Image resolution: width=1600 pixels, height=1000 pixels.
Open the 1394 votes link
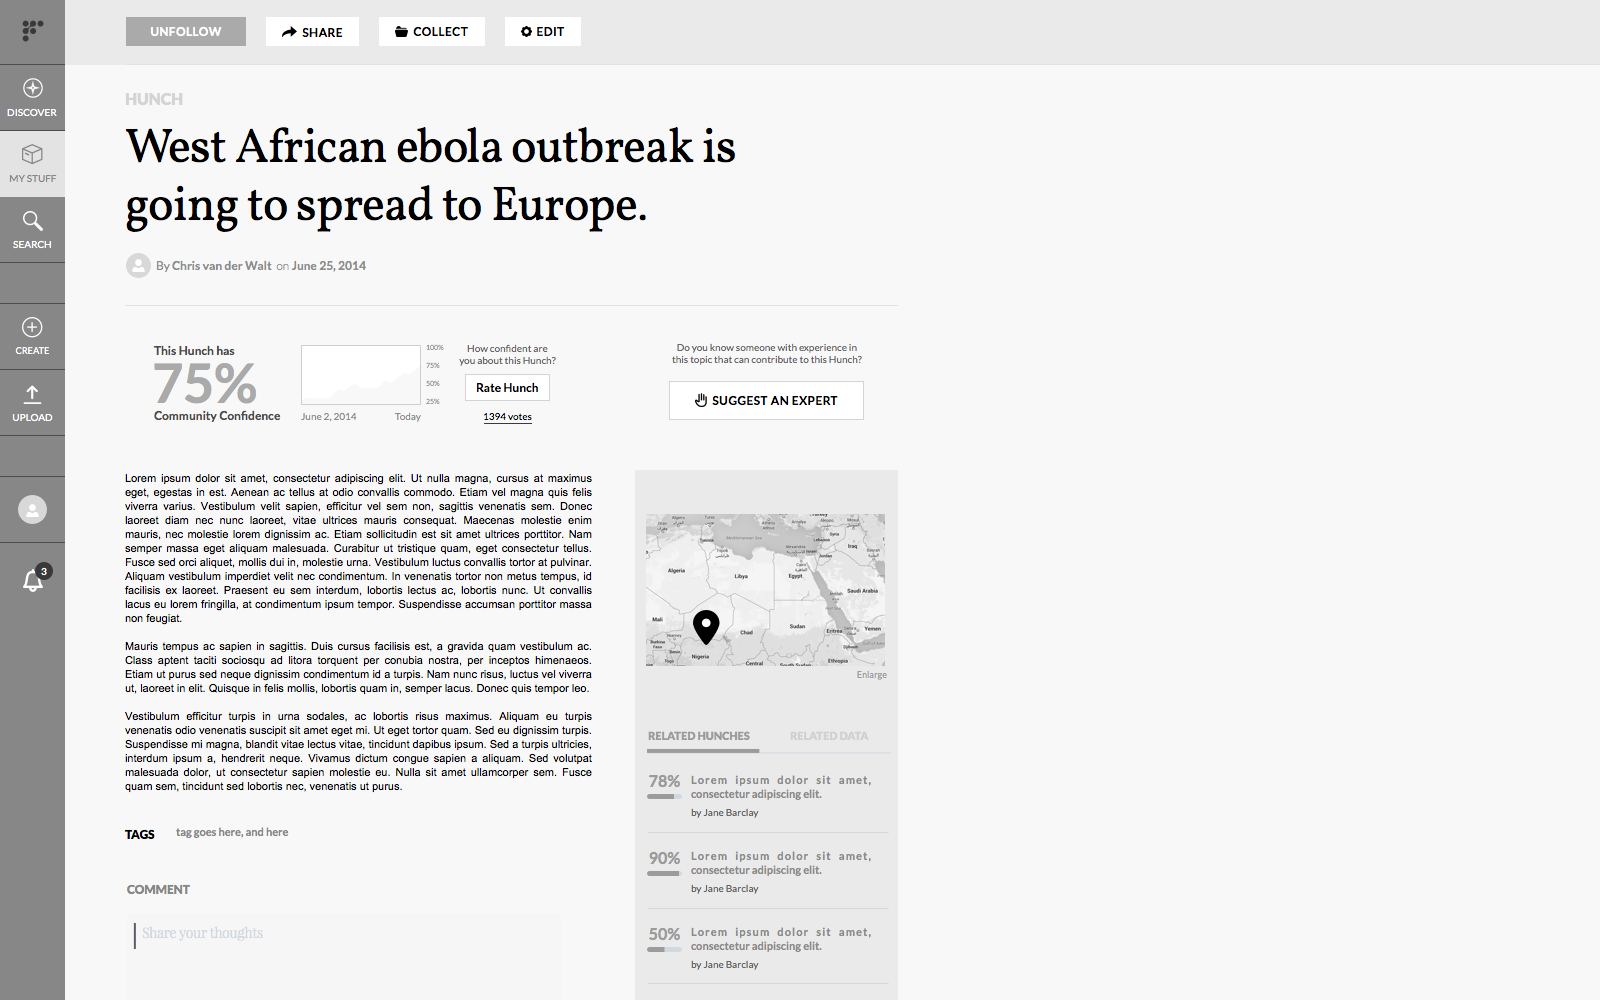(507, 417)
